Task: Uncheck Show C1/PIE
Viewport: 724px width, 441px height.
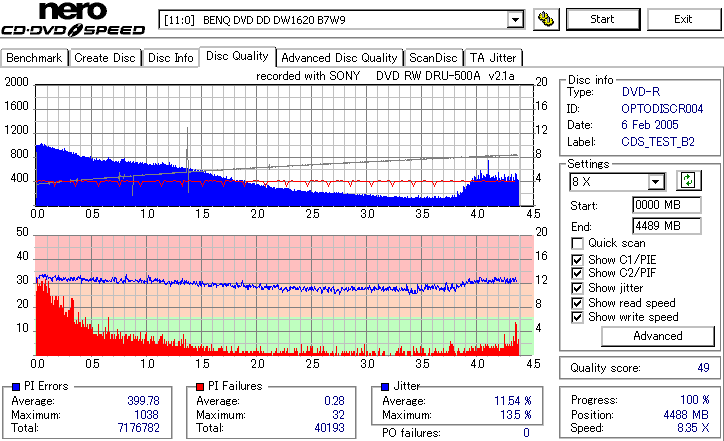Action: tap(577, 260)
